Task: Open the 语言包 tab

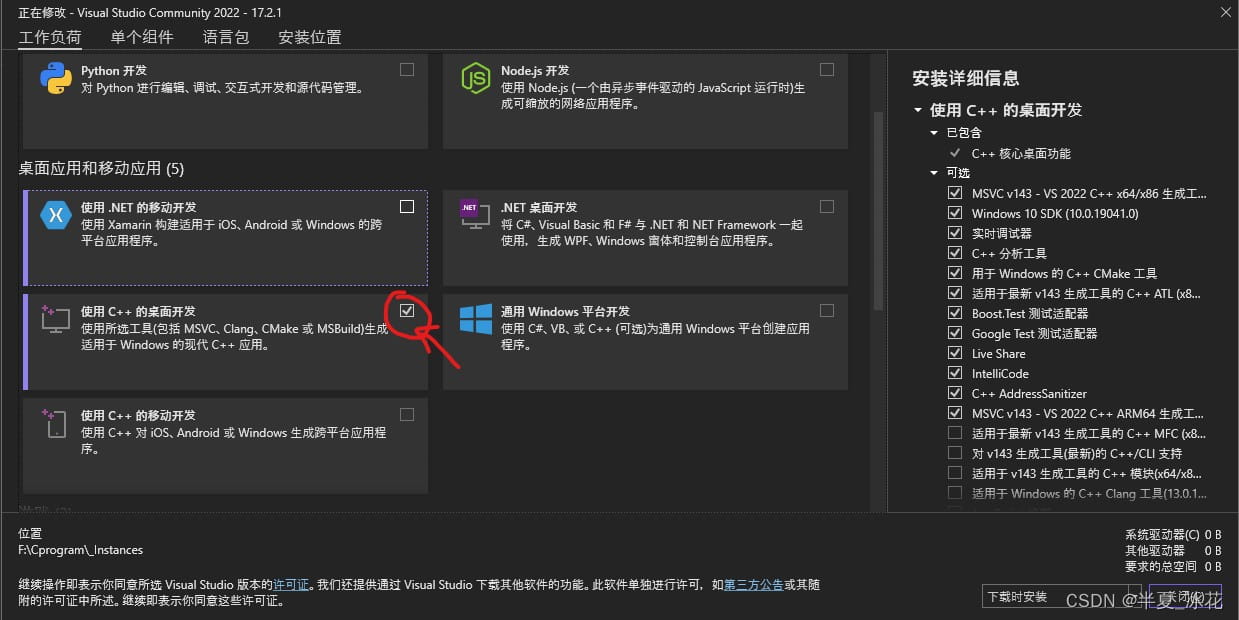Action: (226, 37)
